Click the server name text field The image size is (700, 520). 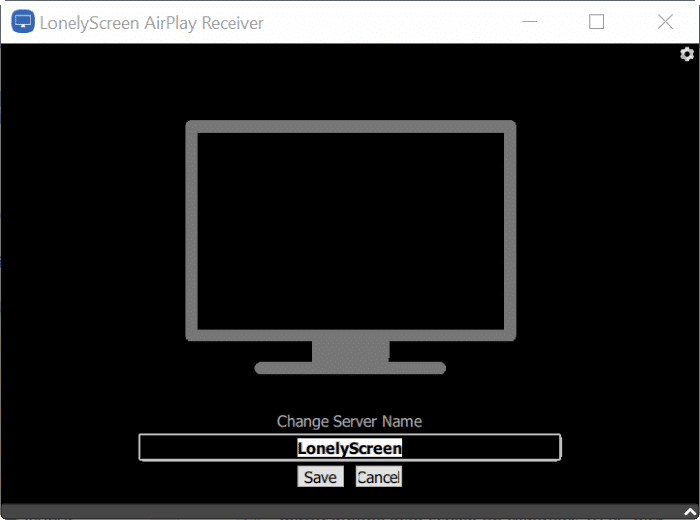tap(350, 447)
